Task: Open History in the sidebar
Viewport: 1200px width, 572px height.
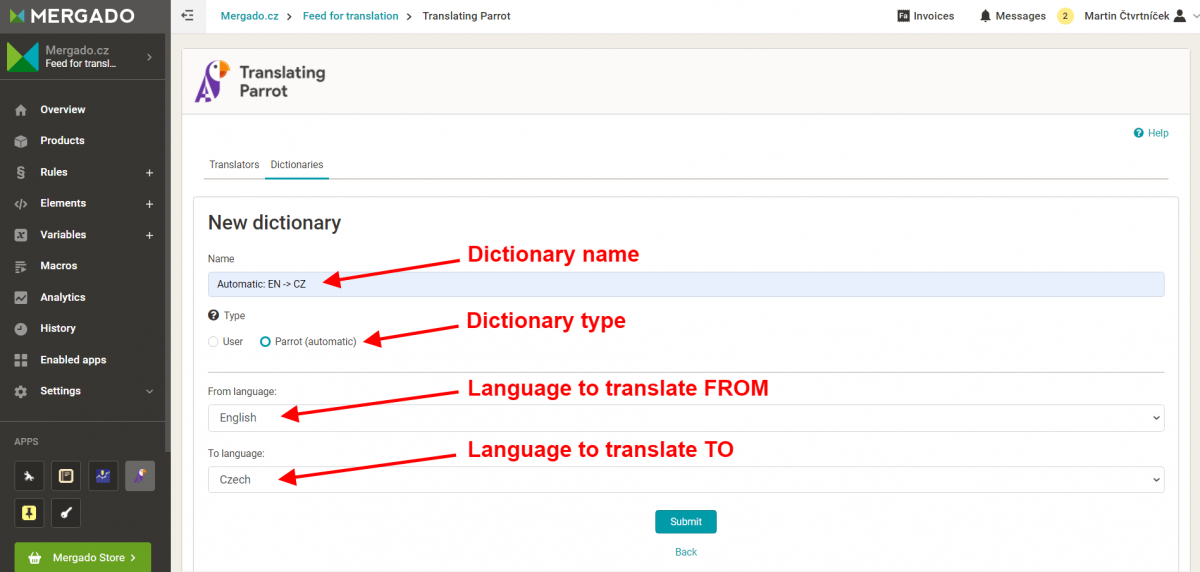Action: (58, 328)
